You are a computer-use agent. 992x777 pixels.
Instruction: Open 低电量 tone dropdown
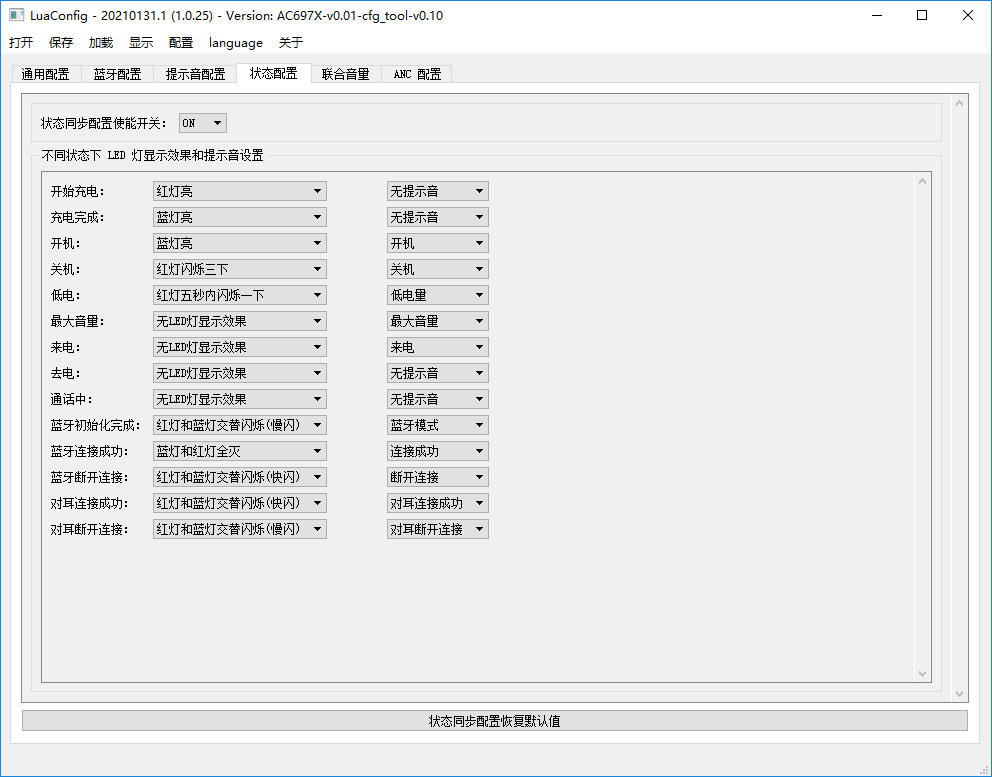tap(438, 295)
